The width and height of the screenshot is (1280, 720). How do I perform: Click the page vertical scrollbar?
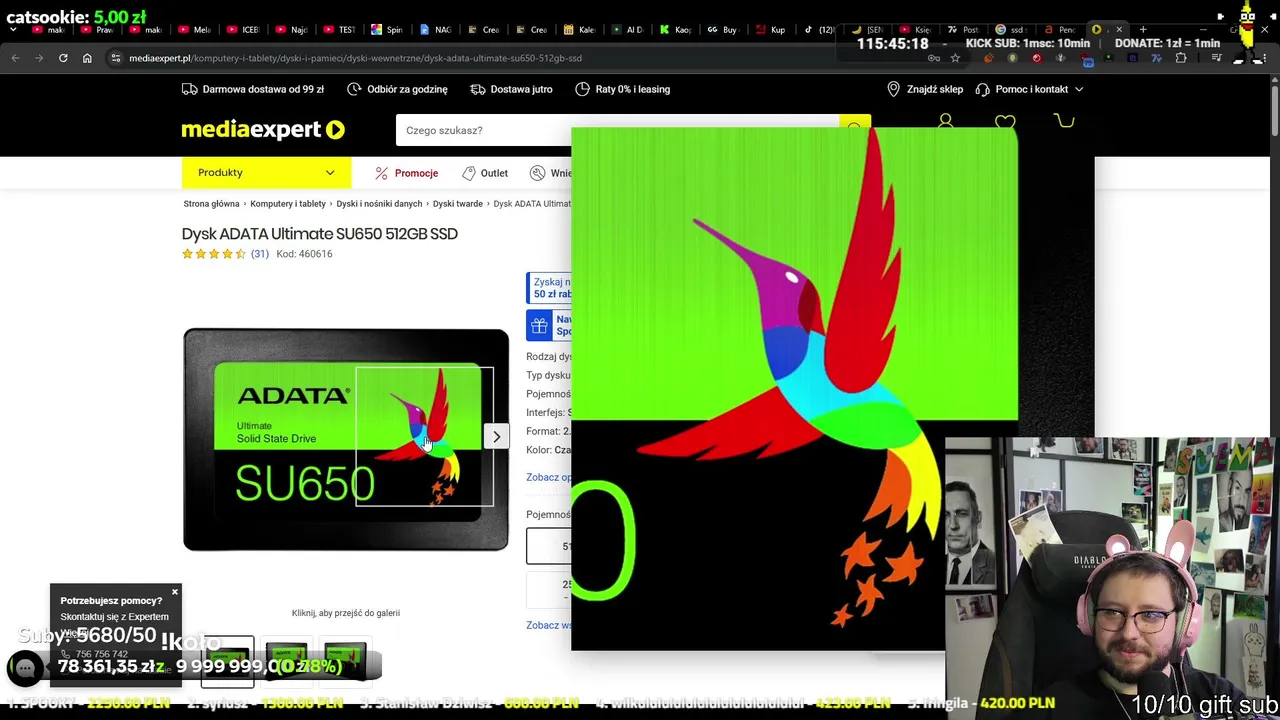(1274, 110)
